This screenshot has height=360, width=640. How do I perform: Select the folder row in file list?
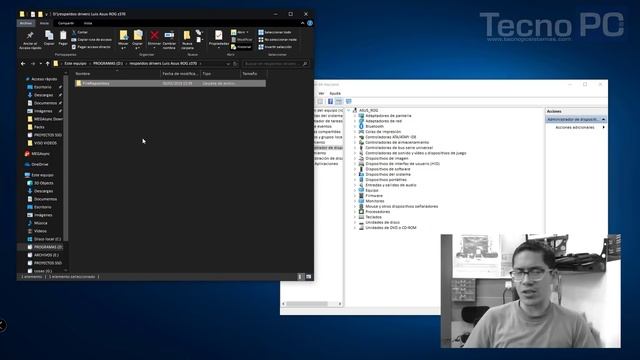170,83
